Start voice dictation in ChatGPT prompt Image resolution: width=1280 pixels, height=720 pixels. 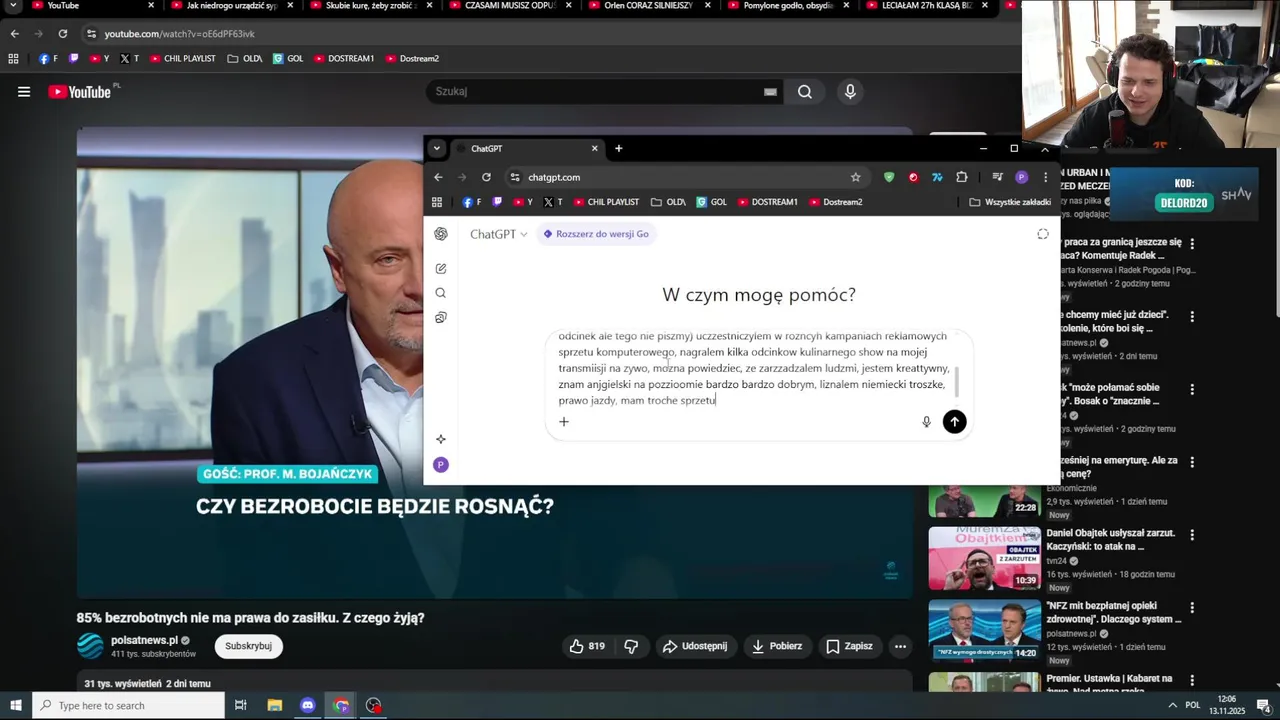pyautogui.click(x=926, y=422)
